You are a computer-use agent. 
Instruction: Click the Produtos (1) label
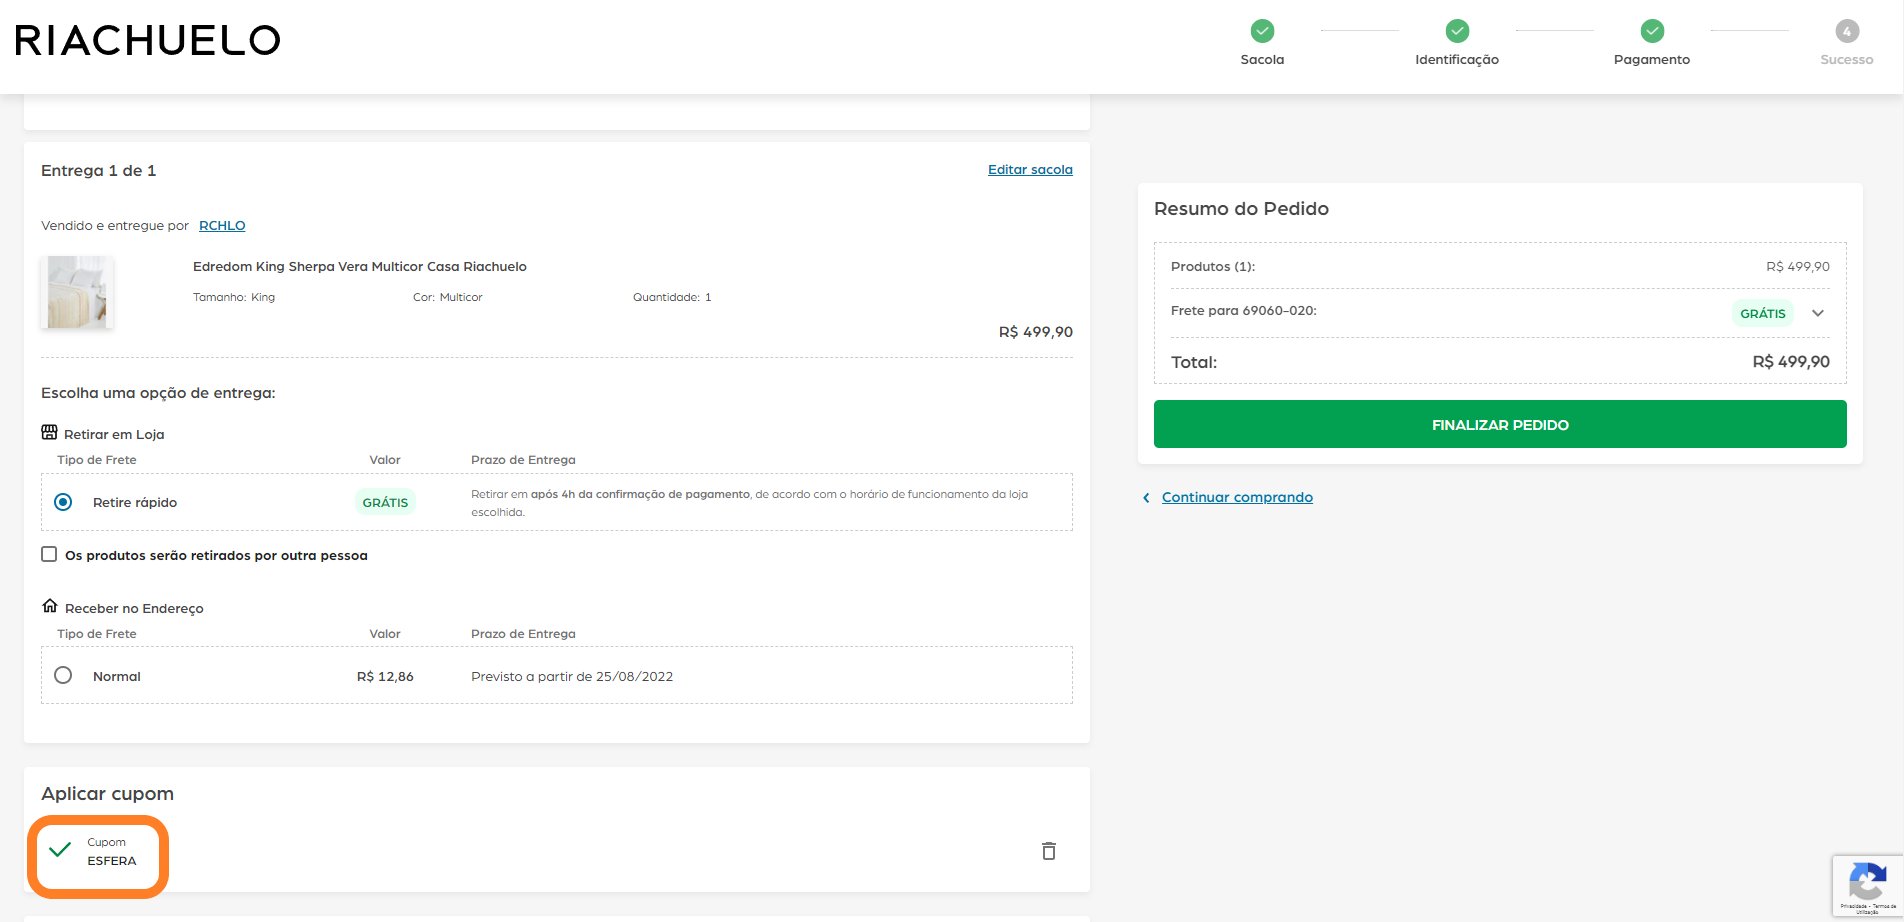1213,267
